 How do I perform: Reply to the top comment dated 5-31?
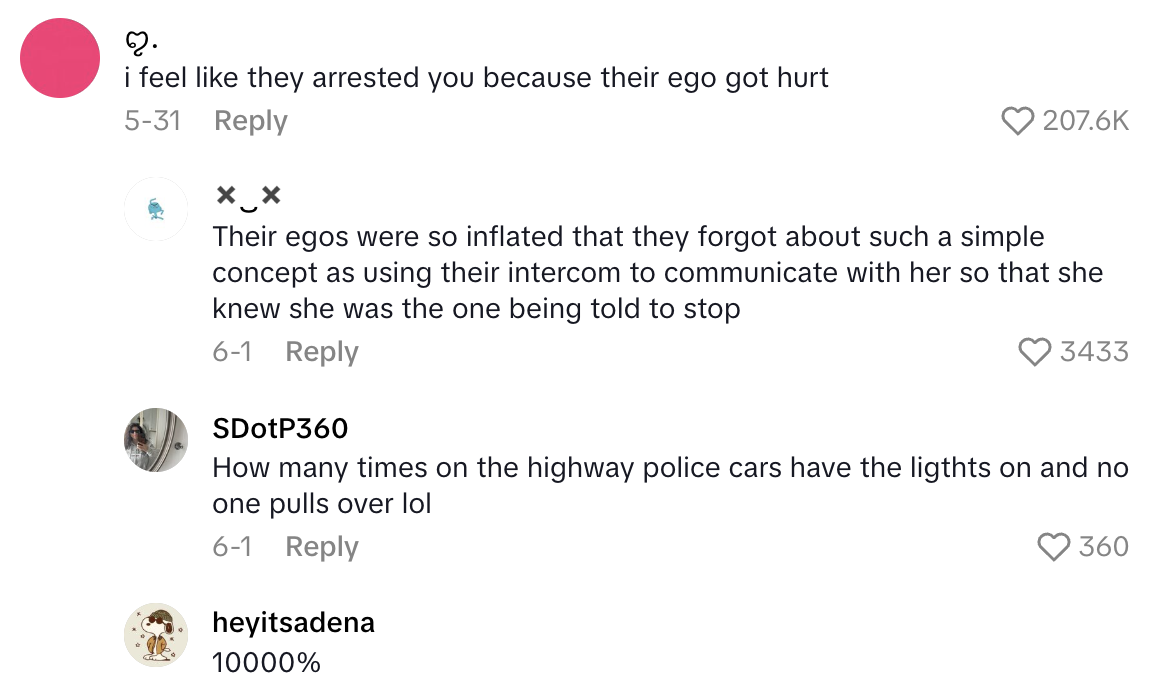tap(250, 120)
